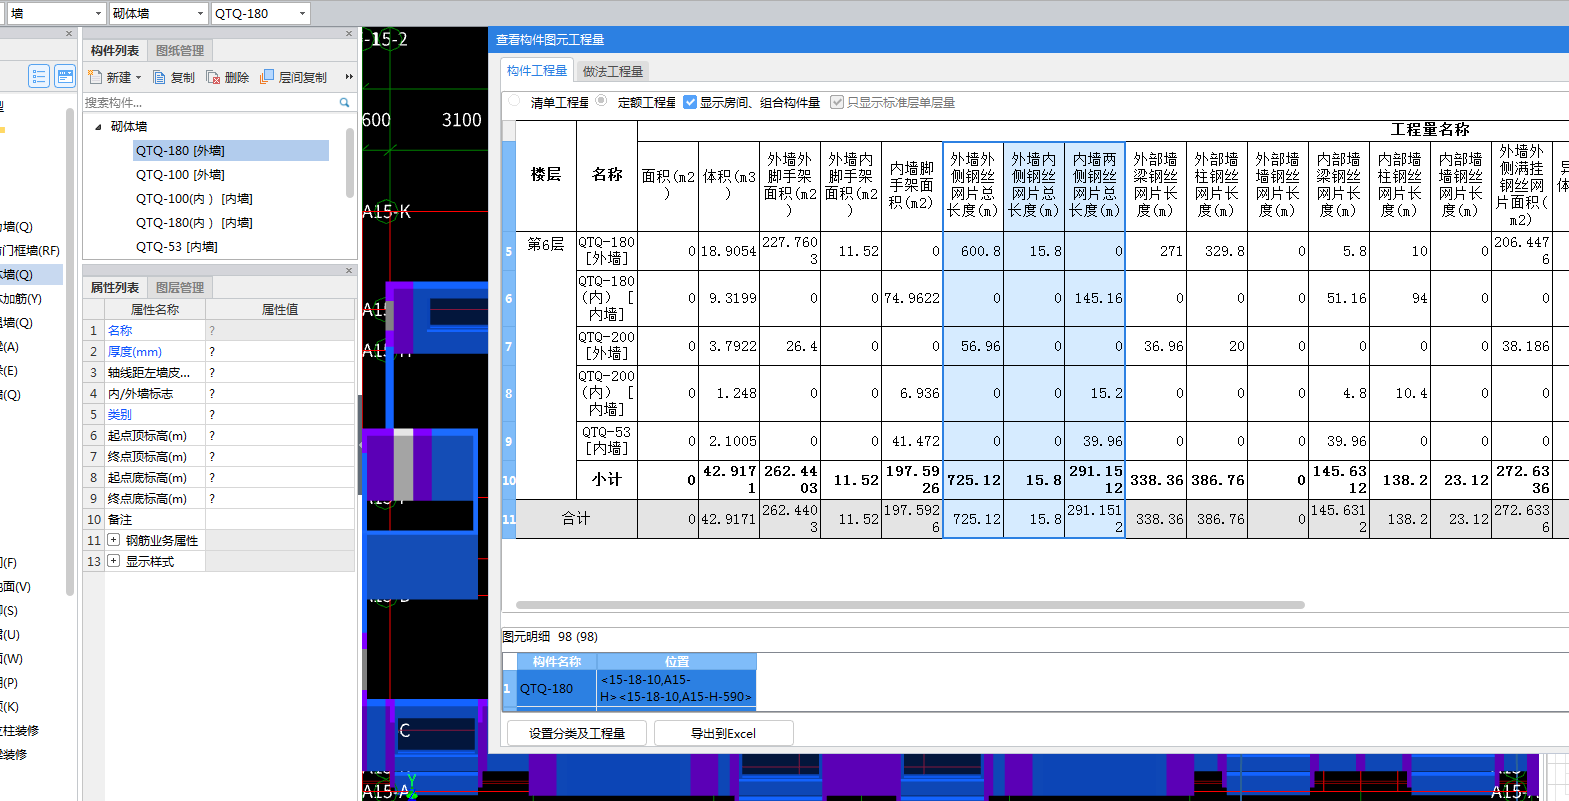
Task: Click cell value 18.9054 in table
Action: (729, 251)
